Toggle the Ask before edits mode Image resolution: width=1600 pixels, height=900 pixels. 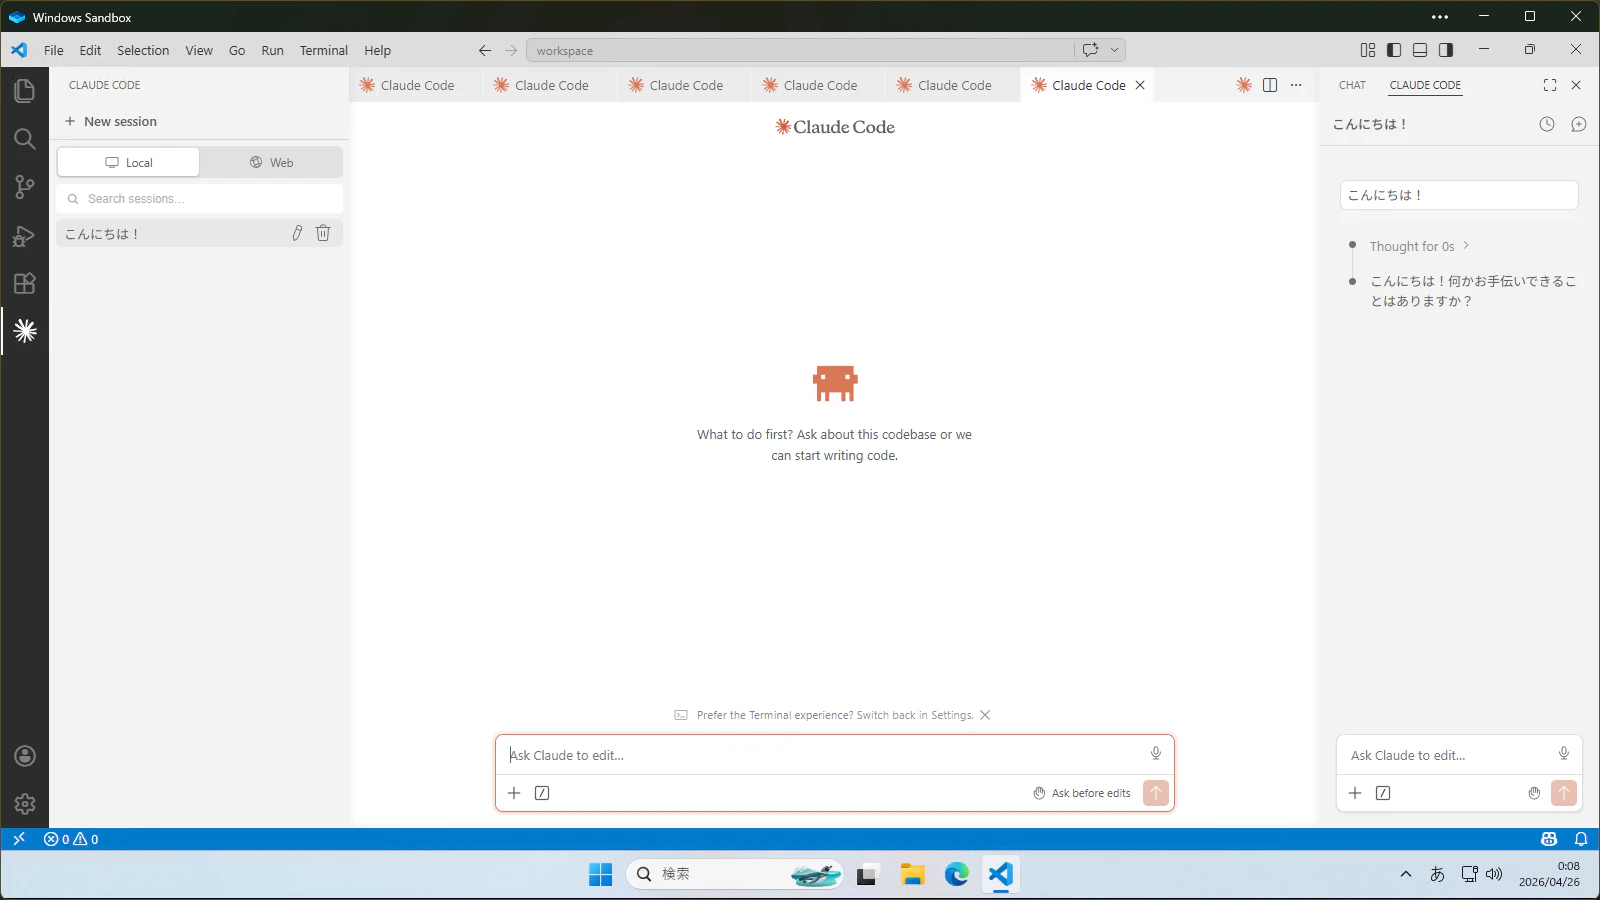pos(1082,793)
